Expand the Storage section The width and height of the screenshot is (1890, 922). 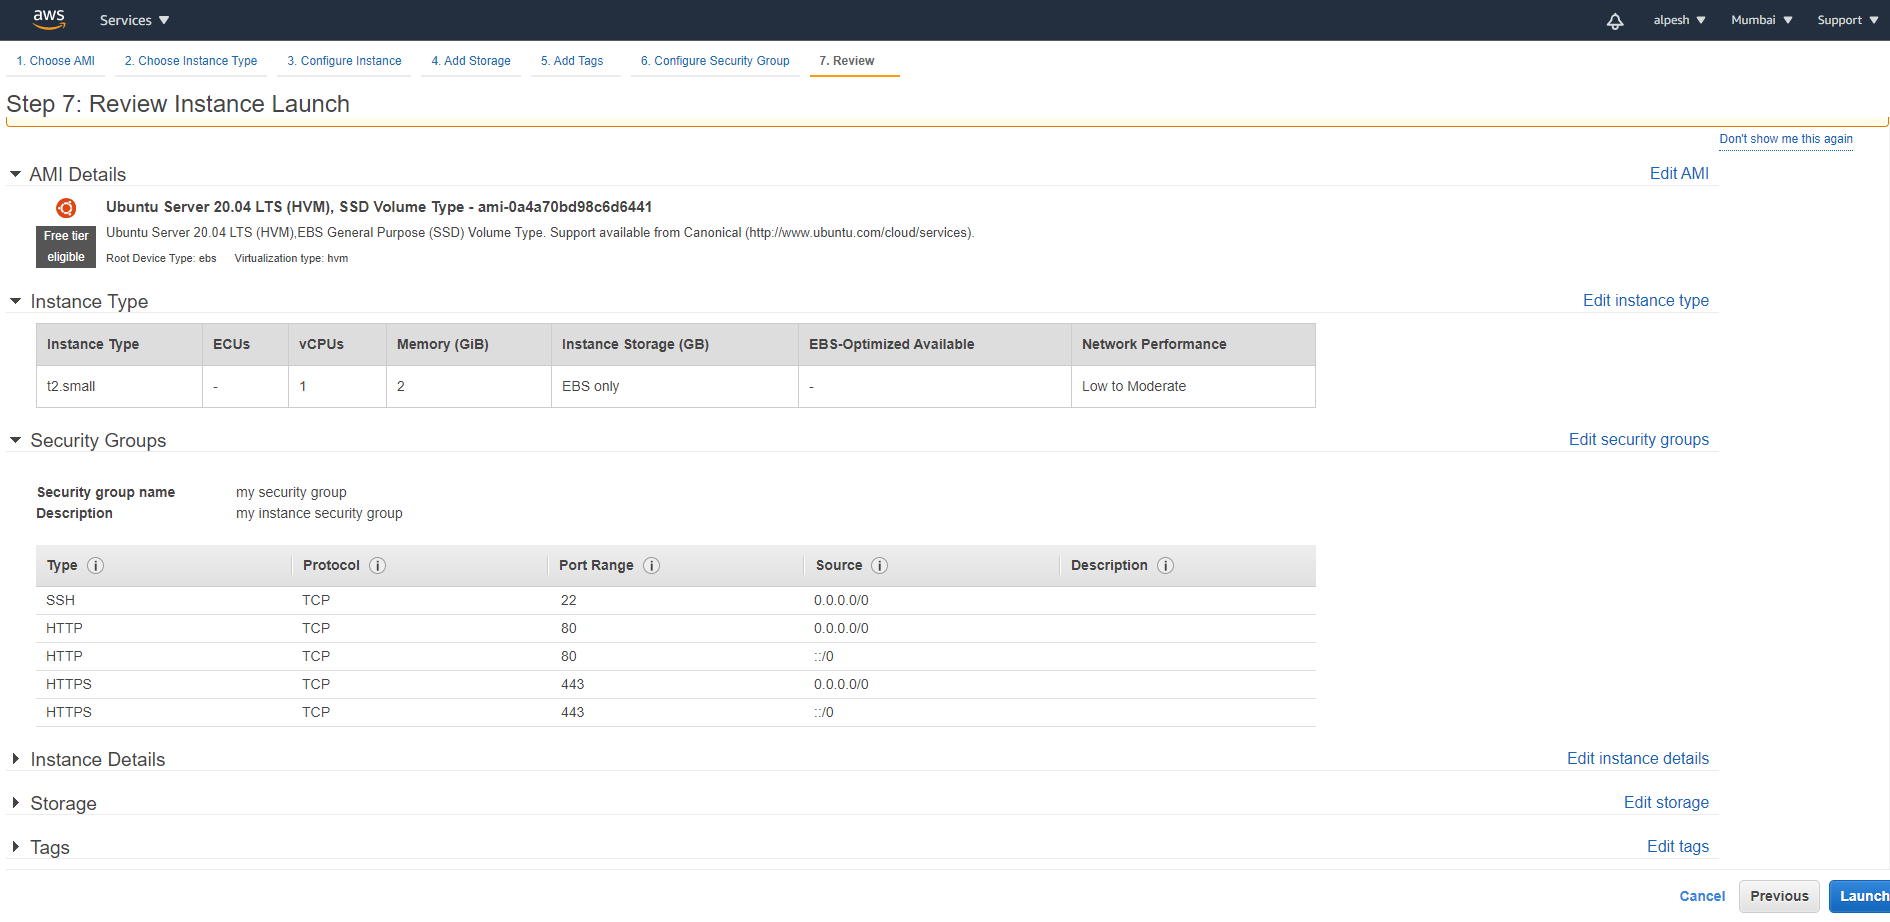pos(16,803)
